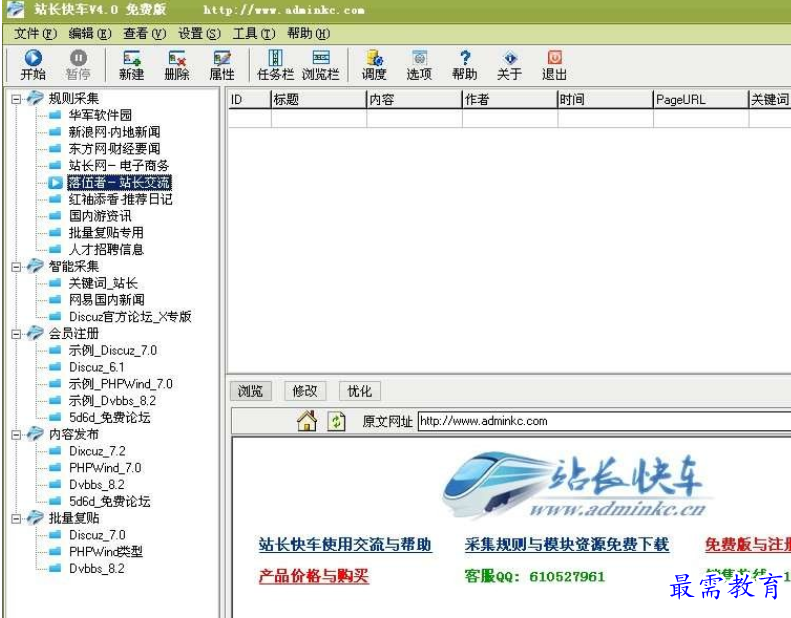Open the 工具(T) menu
This screenshot has height=618, width=791.
(x=254, y=34)
